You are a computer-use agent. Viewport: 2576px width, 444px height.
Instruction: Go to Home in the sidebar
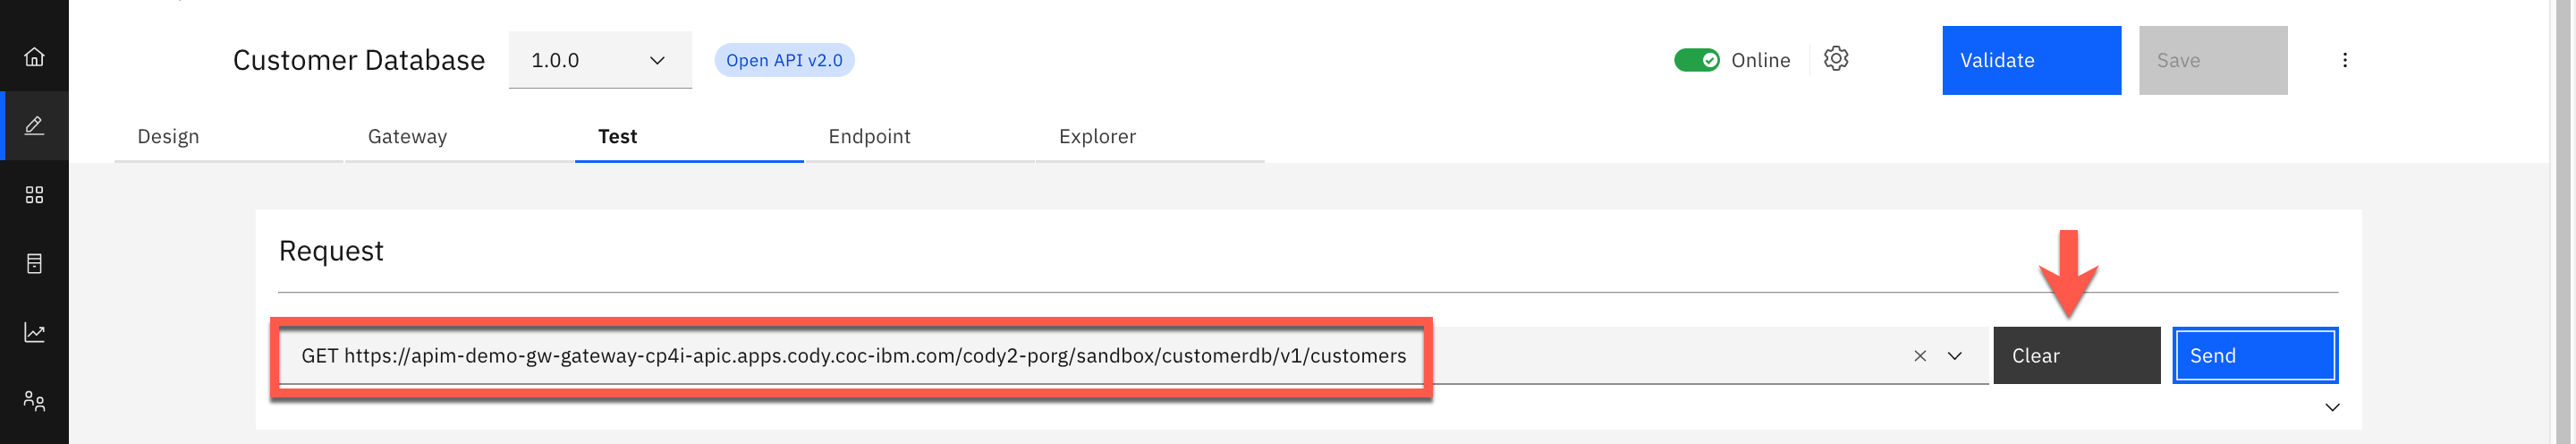(34, 57)
